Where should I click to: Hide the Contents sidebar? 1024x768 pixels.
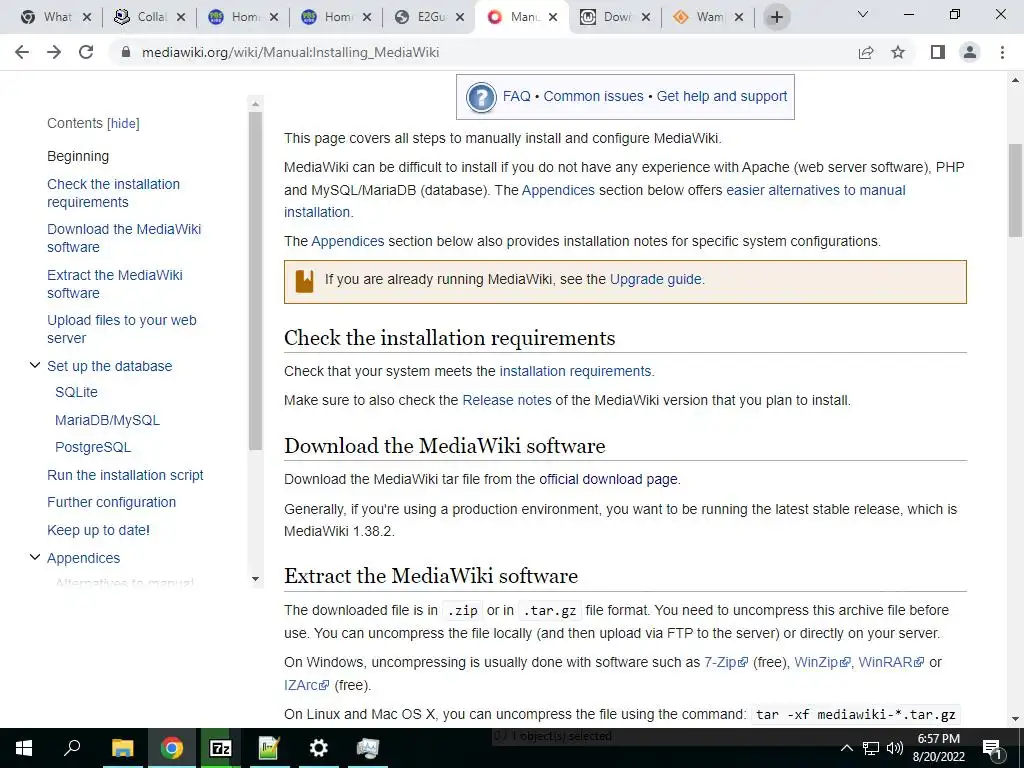coord(123,123)
